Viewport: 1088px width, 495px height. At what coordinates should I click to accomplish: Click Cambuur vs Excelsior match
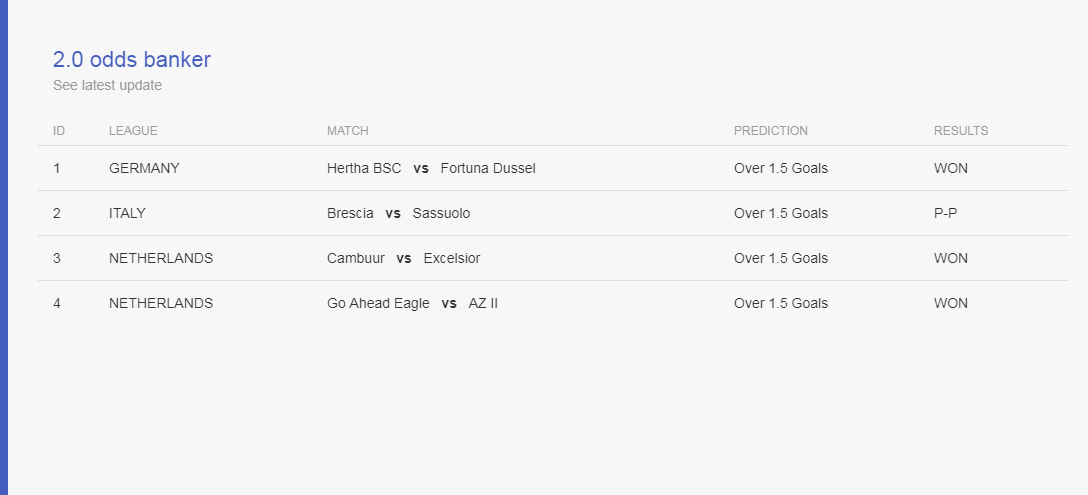click(x=403, y=258)
